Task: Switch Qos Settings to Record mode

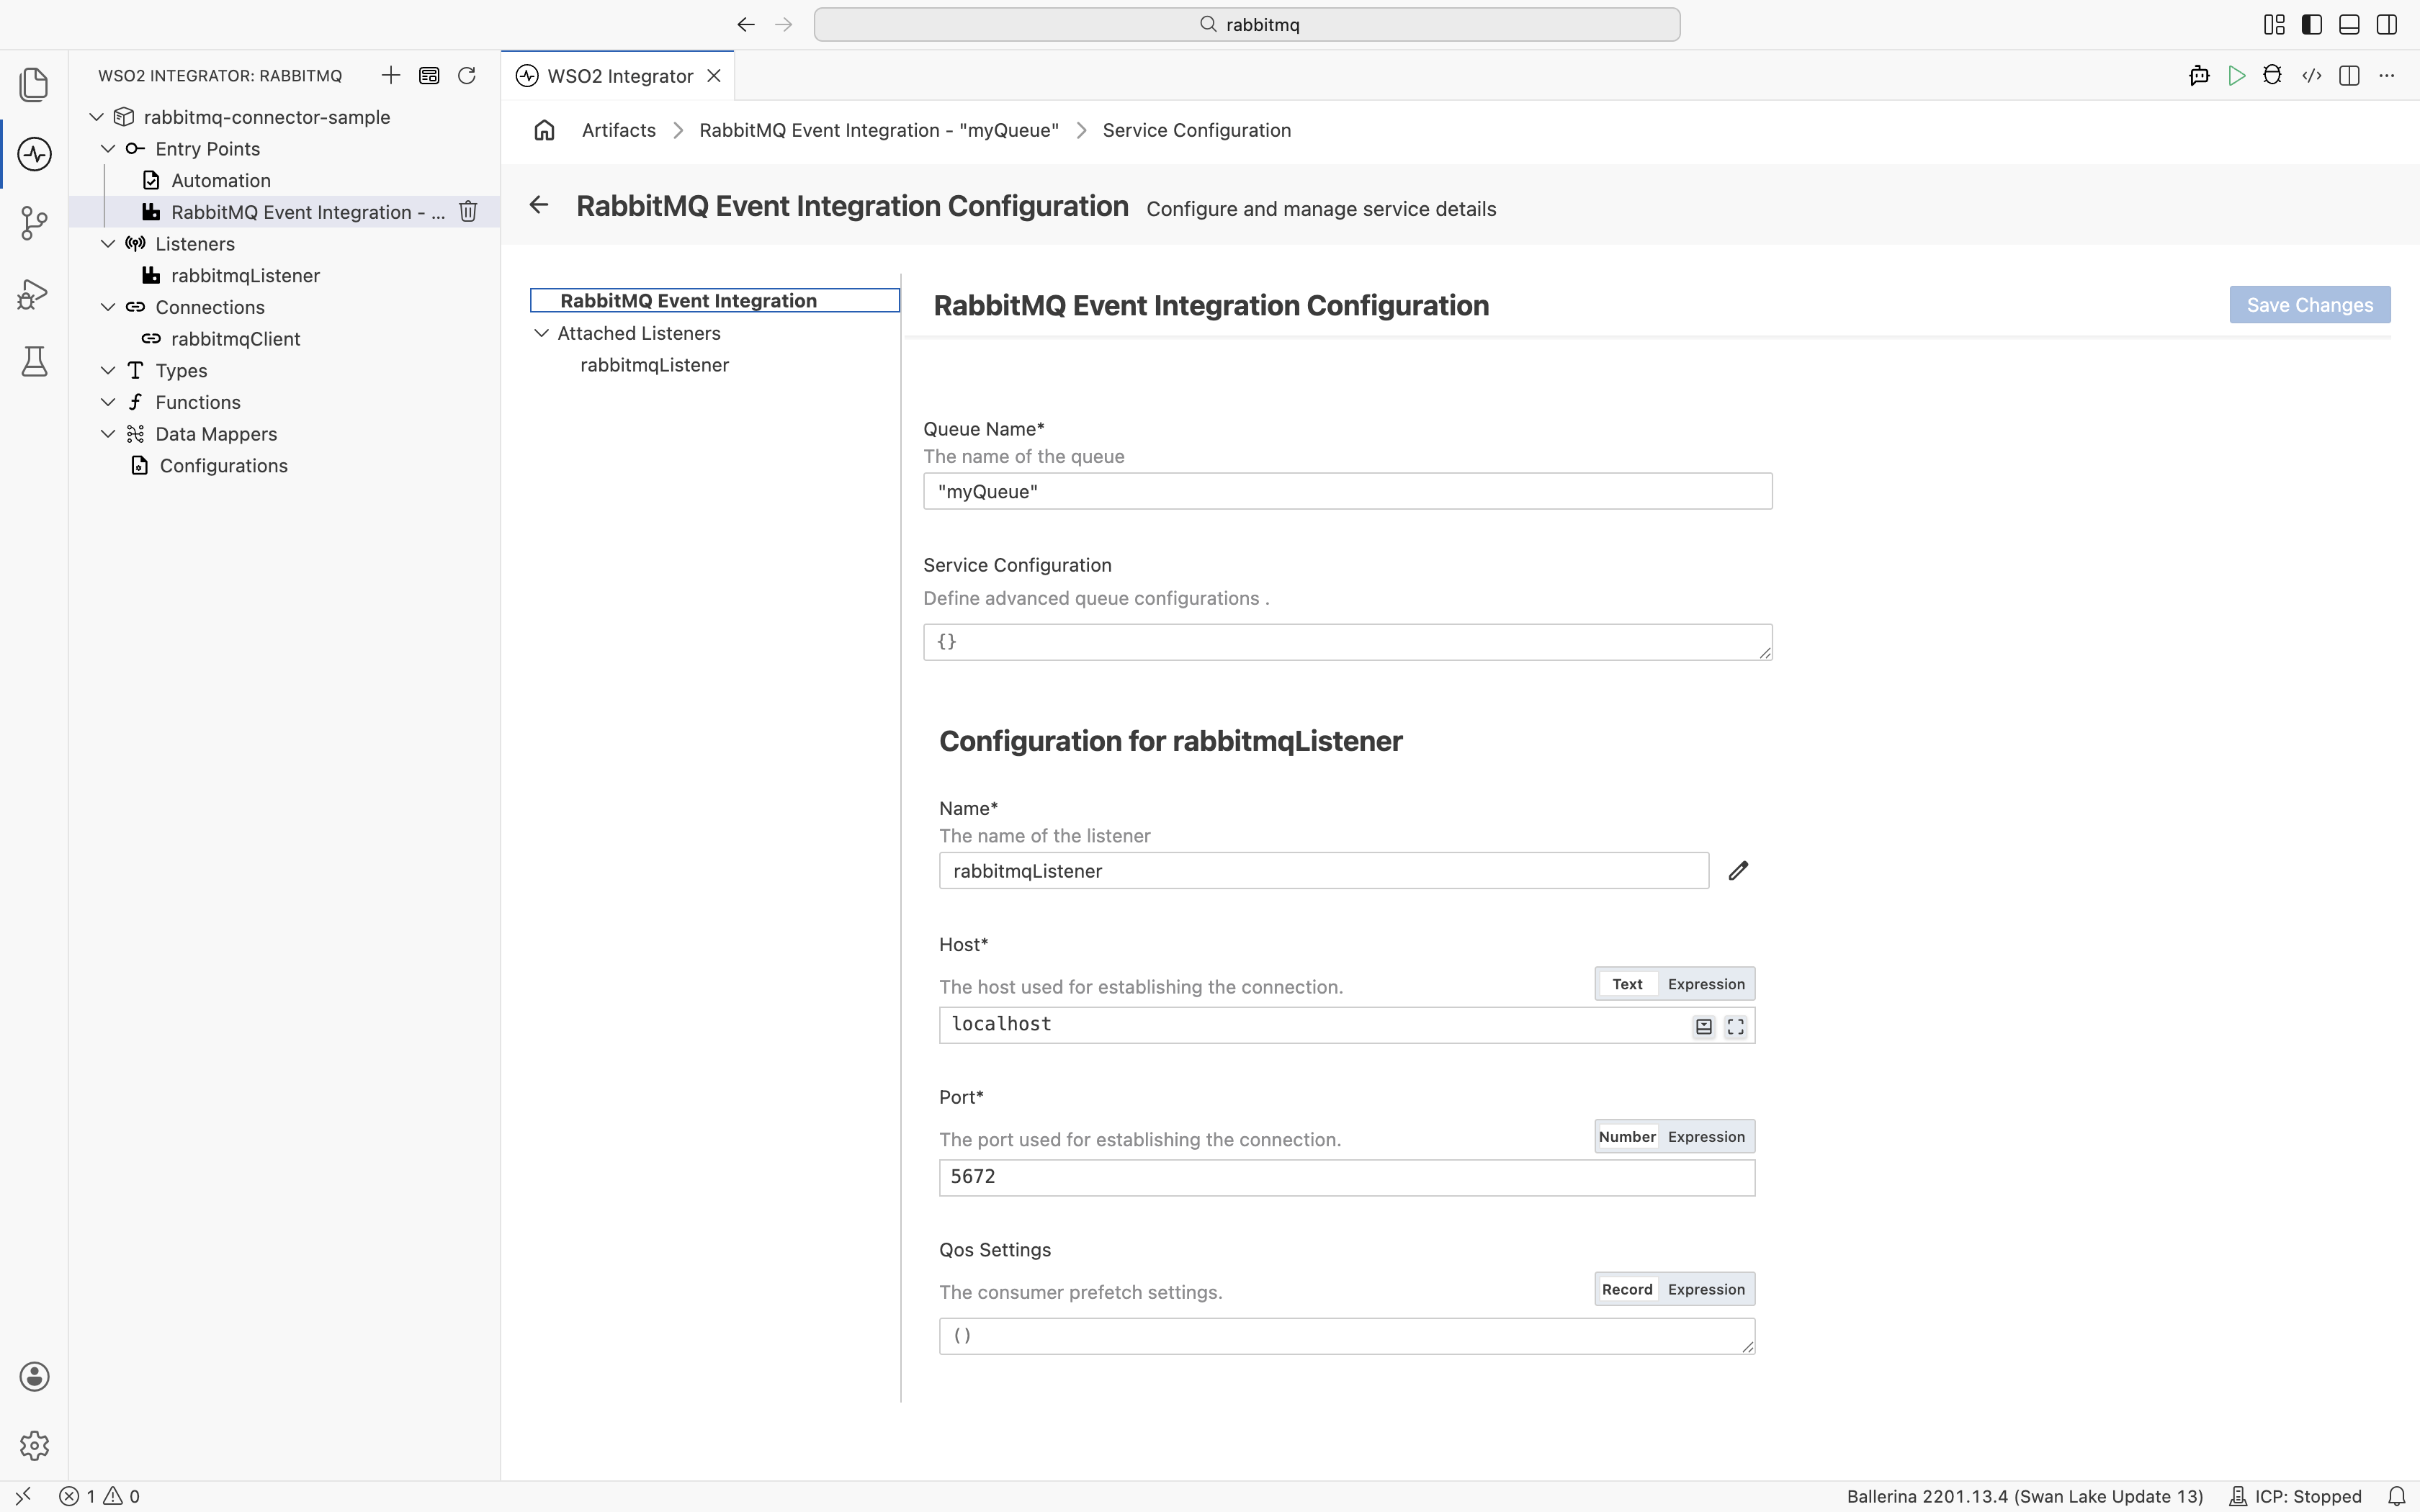Action: 1627,1289
